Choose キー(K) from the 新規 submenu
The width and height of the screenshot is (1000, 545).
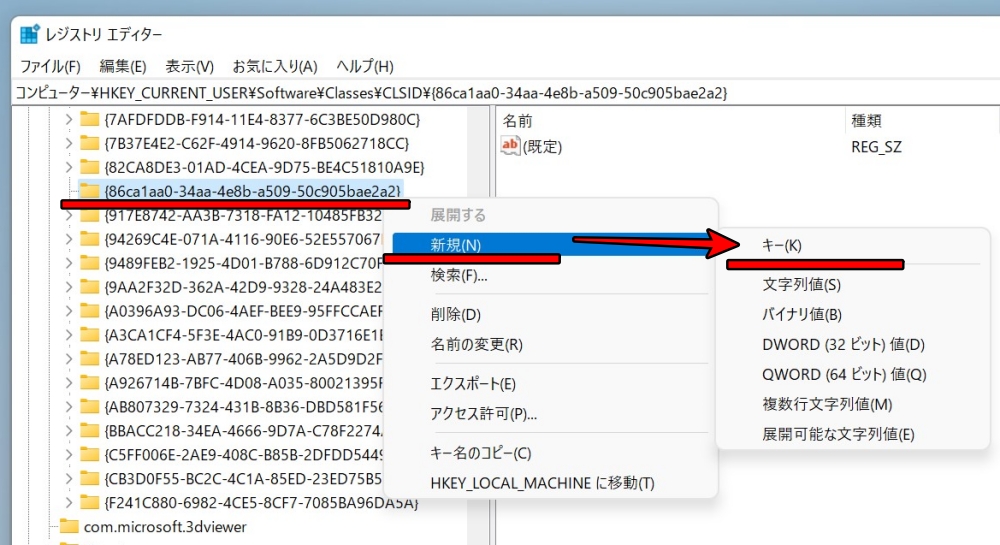pos(782,245)
